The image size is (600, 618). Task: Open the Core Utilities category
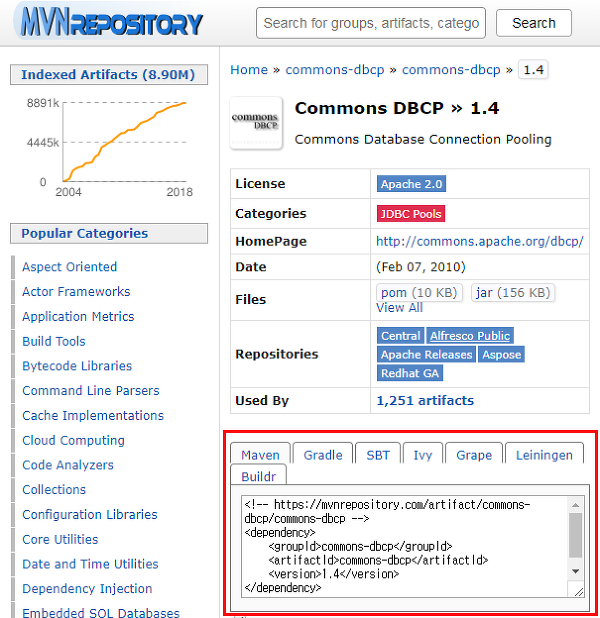click(x=60, y=539)
